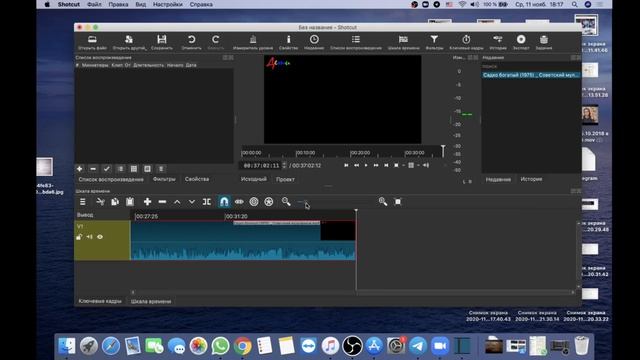Lift clip using the up chevron
Screen dimensions: 640x360
(177, 202)
